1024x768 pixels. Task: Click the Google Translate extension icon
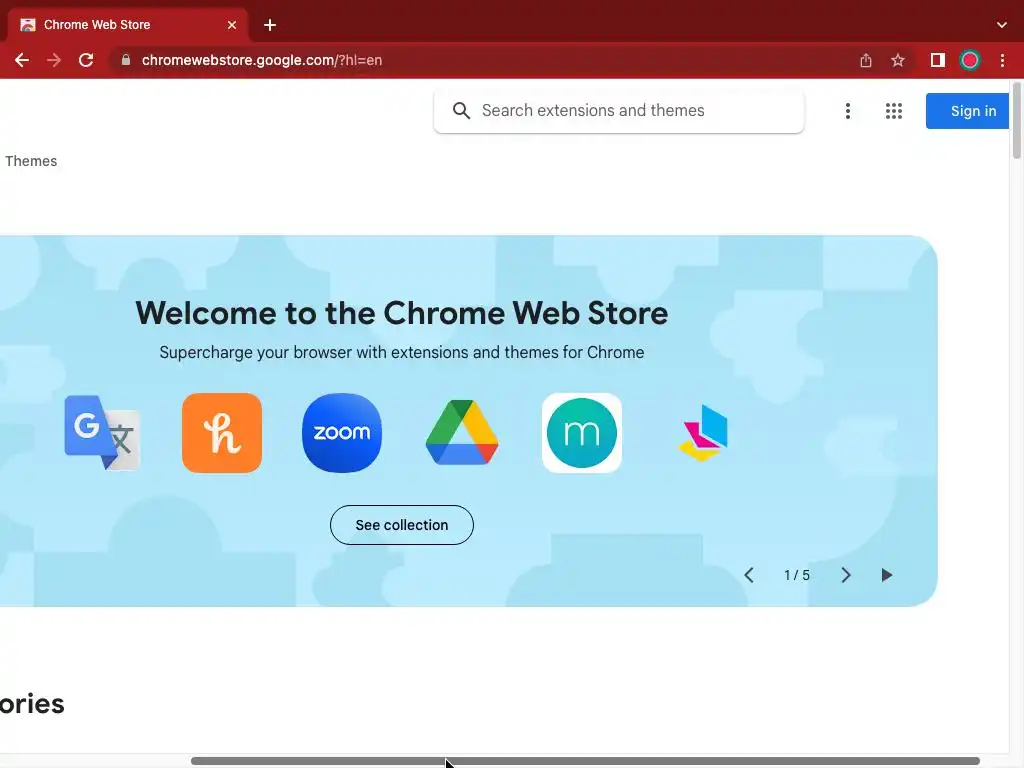pyautogui.click(x=102, y=432)
